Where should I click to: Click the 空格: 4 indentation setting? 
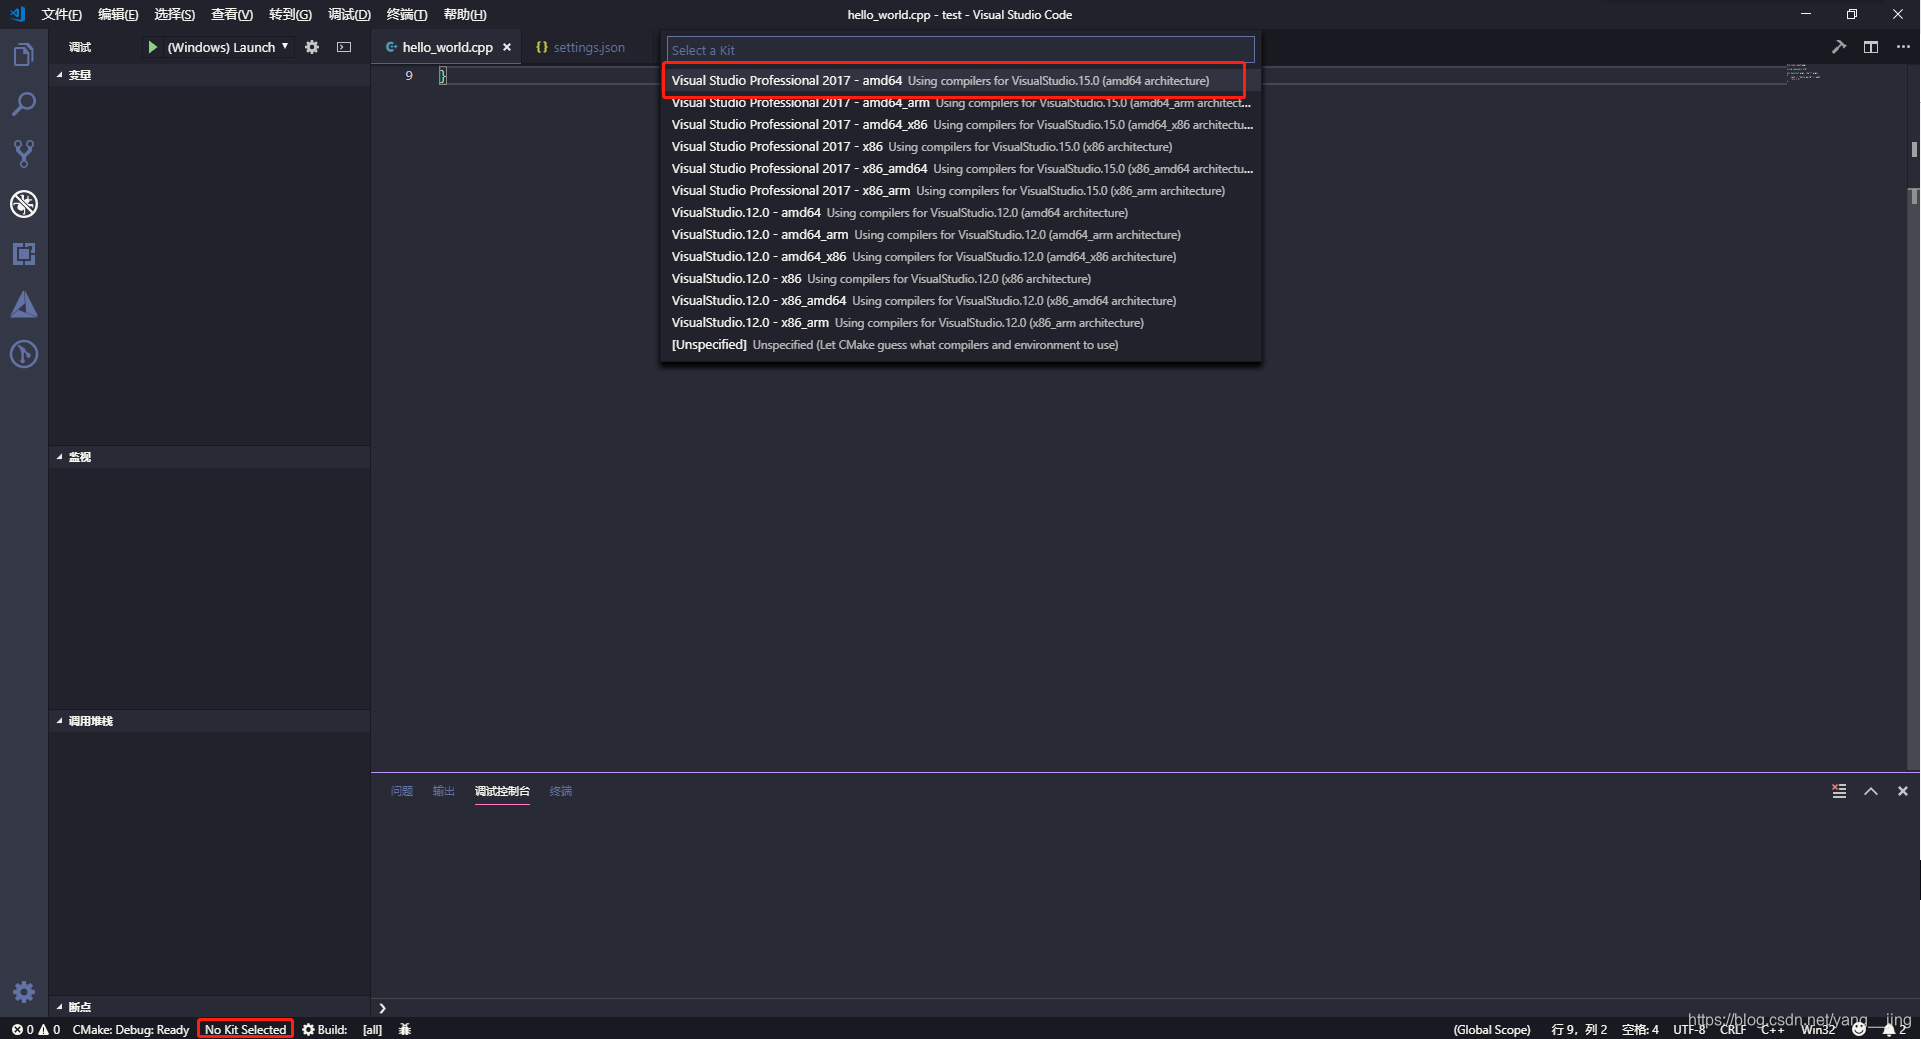pos(1640,1029)
